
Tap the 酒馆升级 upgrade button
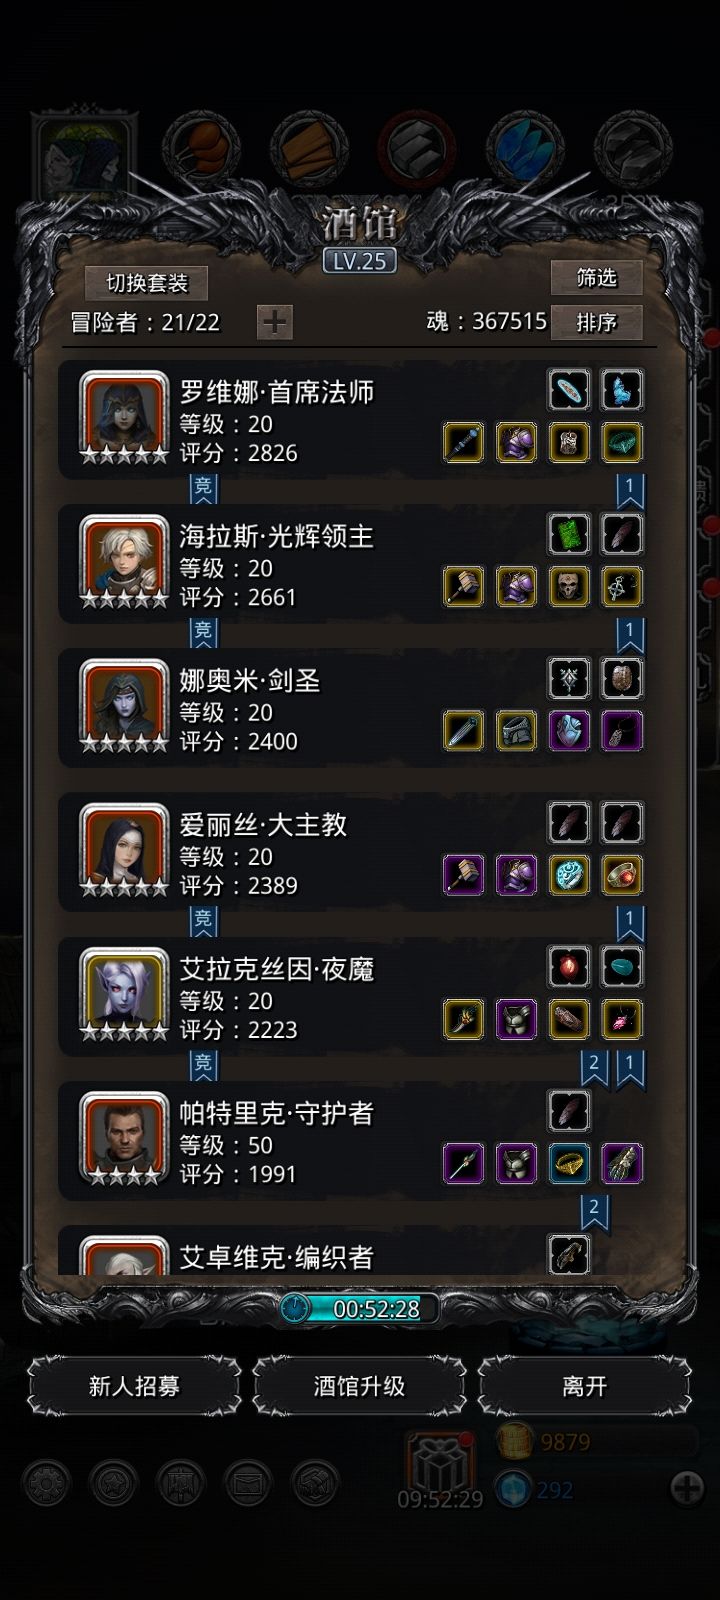[359, 1386]
